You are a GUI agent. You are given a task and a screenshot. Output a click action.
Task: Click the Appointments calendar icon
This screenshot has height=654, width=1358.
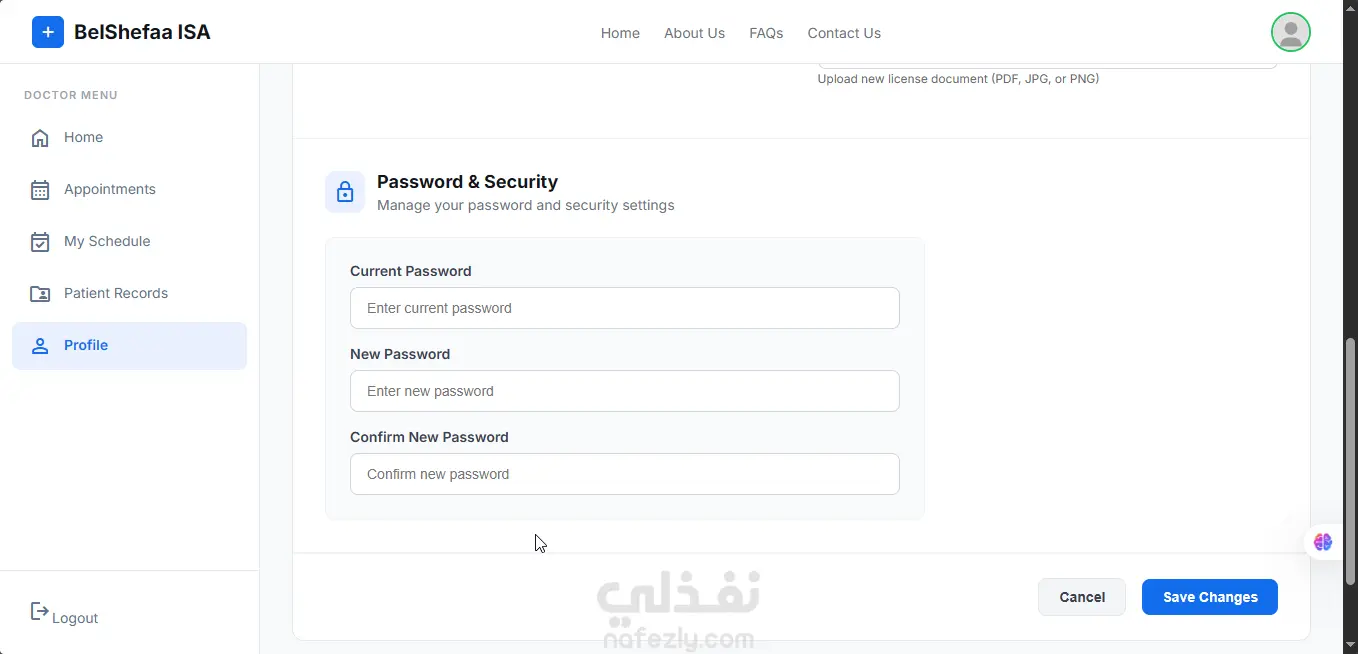pyautogui.click(x=40, y=190)
